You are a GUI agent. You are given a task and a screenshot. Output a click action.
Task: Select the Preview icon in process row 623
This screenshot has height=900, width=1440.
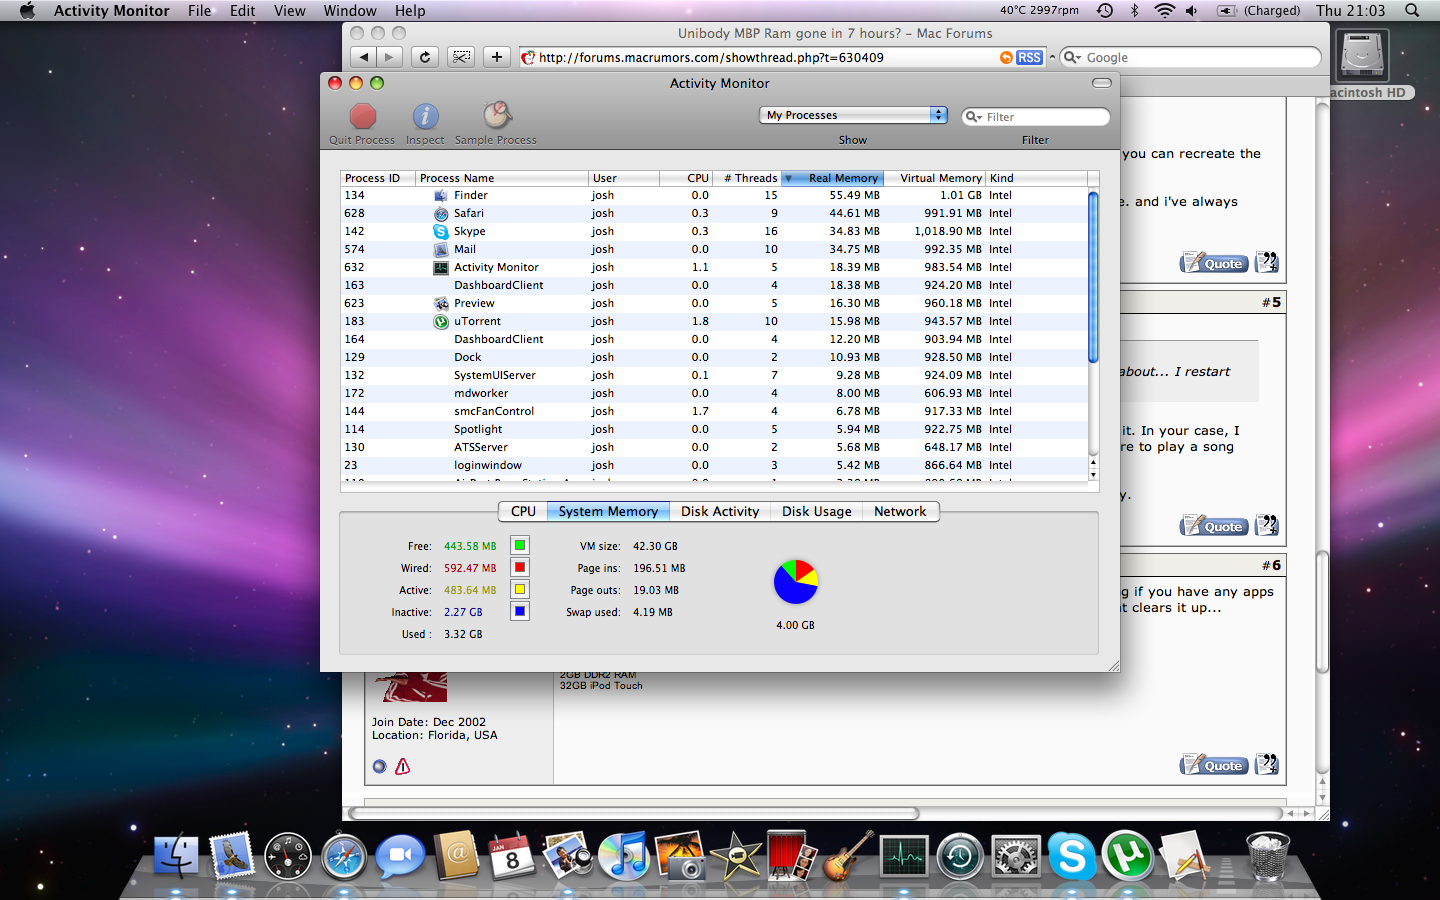tap(441, 304)
